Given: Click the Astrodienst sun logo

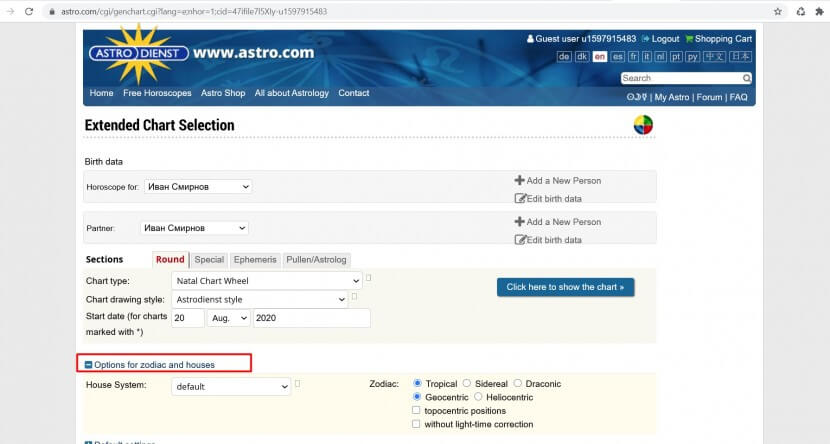Looking at the screenshot, I should pyautogui.click(x=137, y=53).
